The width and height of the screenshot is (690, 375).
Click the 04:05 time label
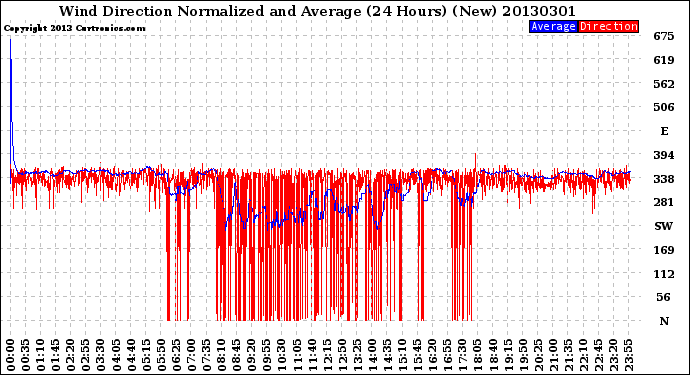116,355
